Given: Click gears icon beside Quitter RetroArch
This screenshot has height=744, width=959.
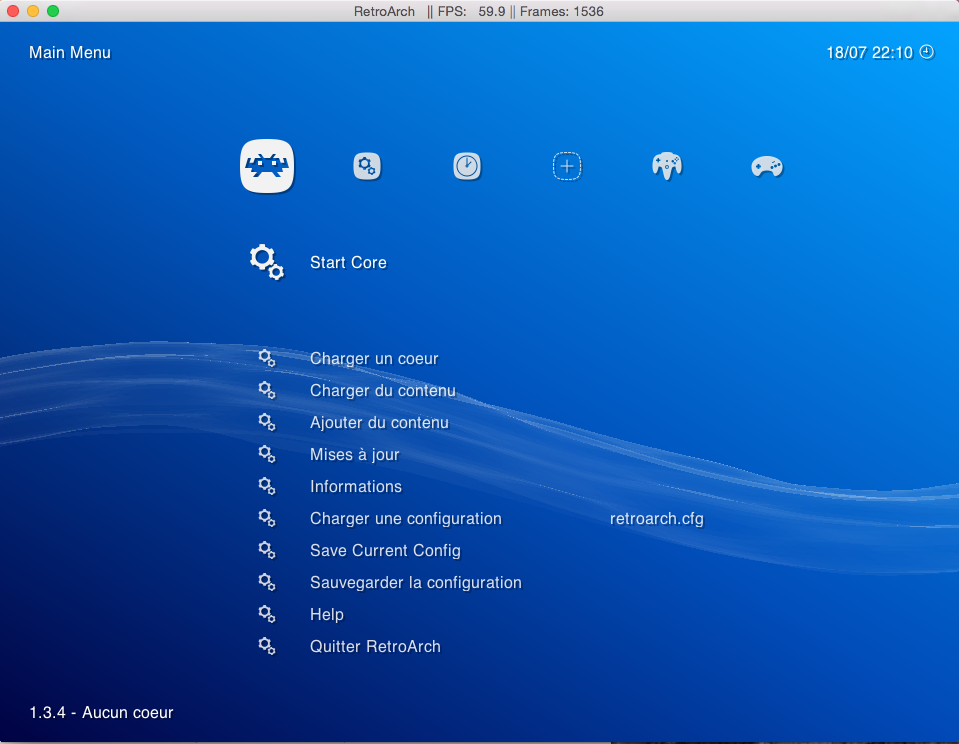Looking at the screenshot, I should pyautogui.click(x=267, y=646).
